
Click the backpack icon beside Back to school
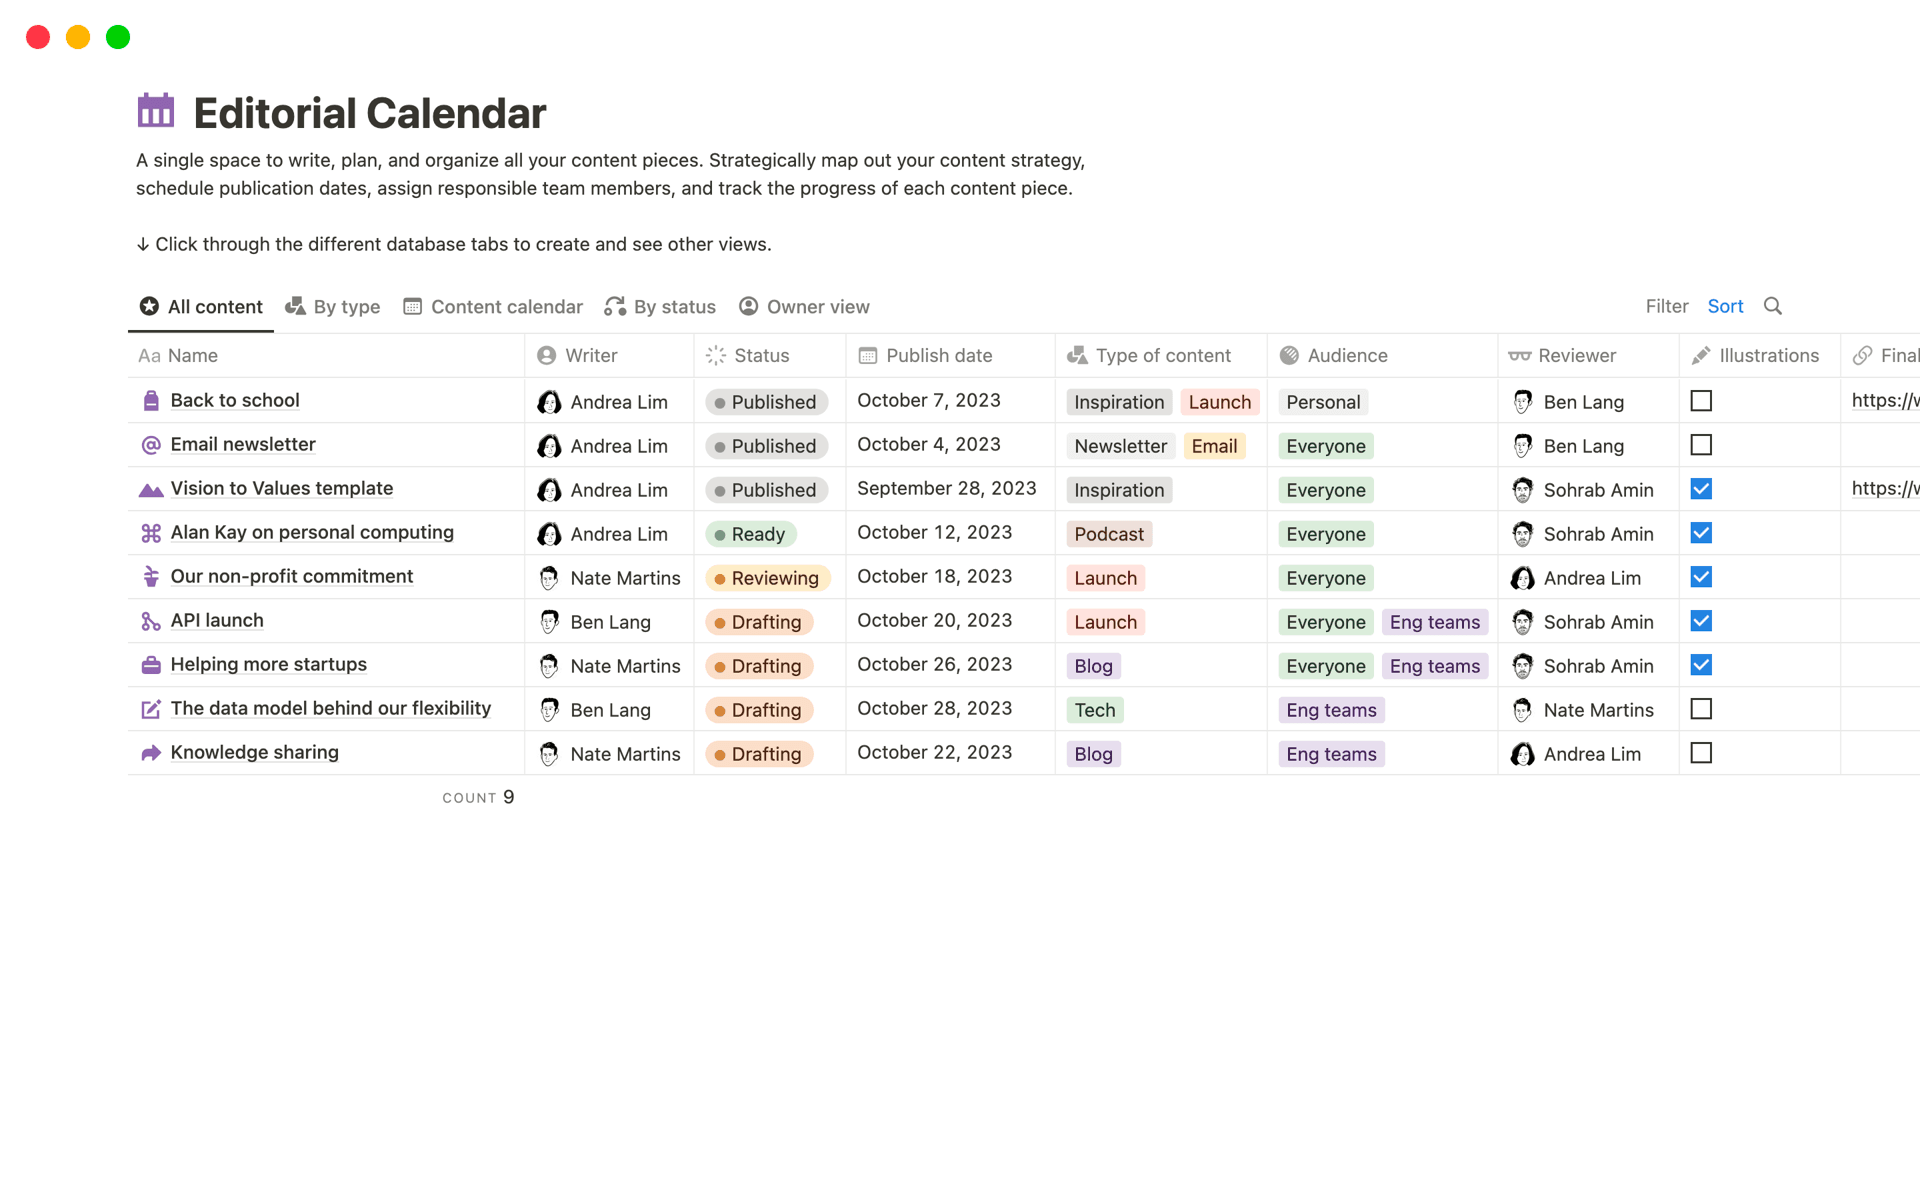pyautogui.click(x=151, y=401)
